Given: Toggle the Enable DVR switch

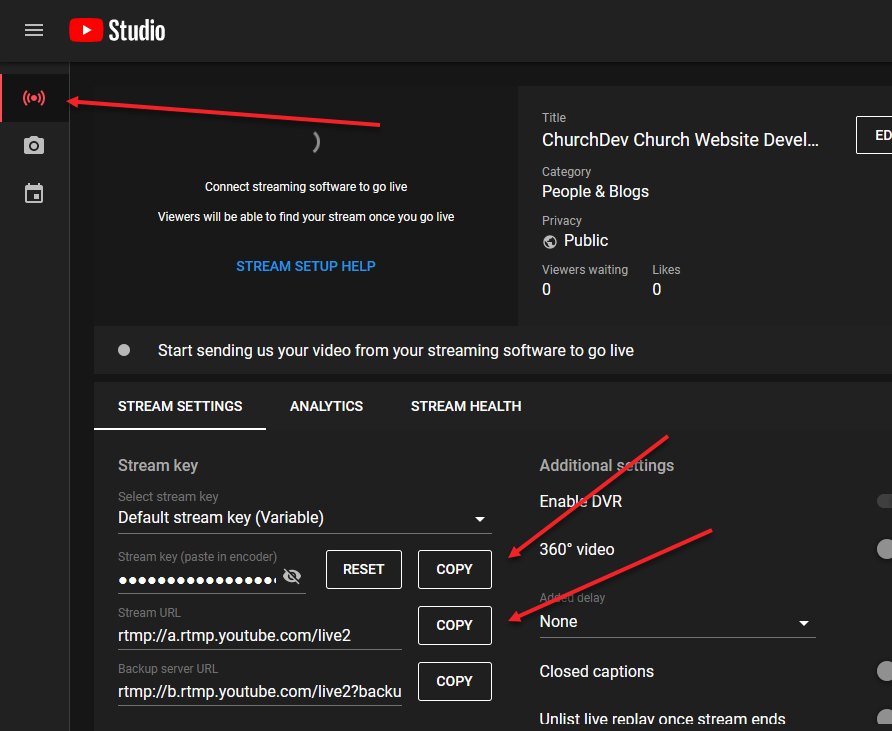Looking at the screenshot, I should click(884, 501).
